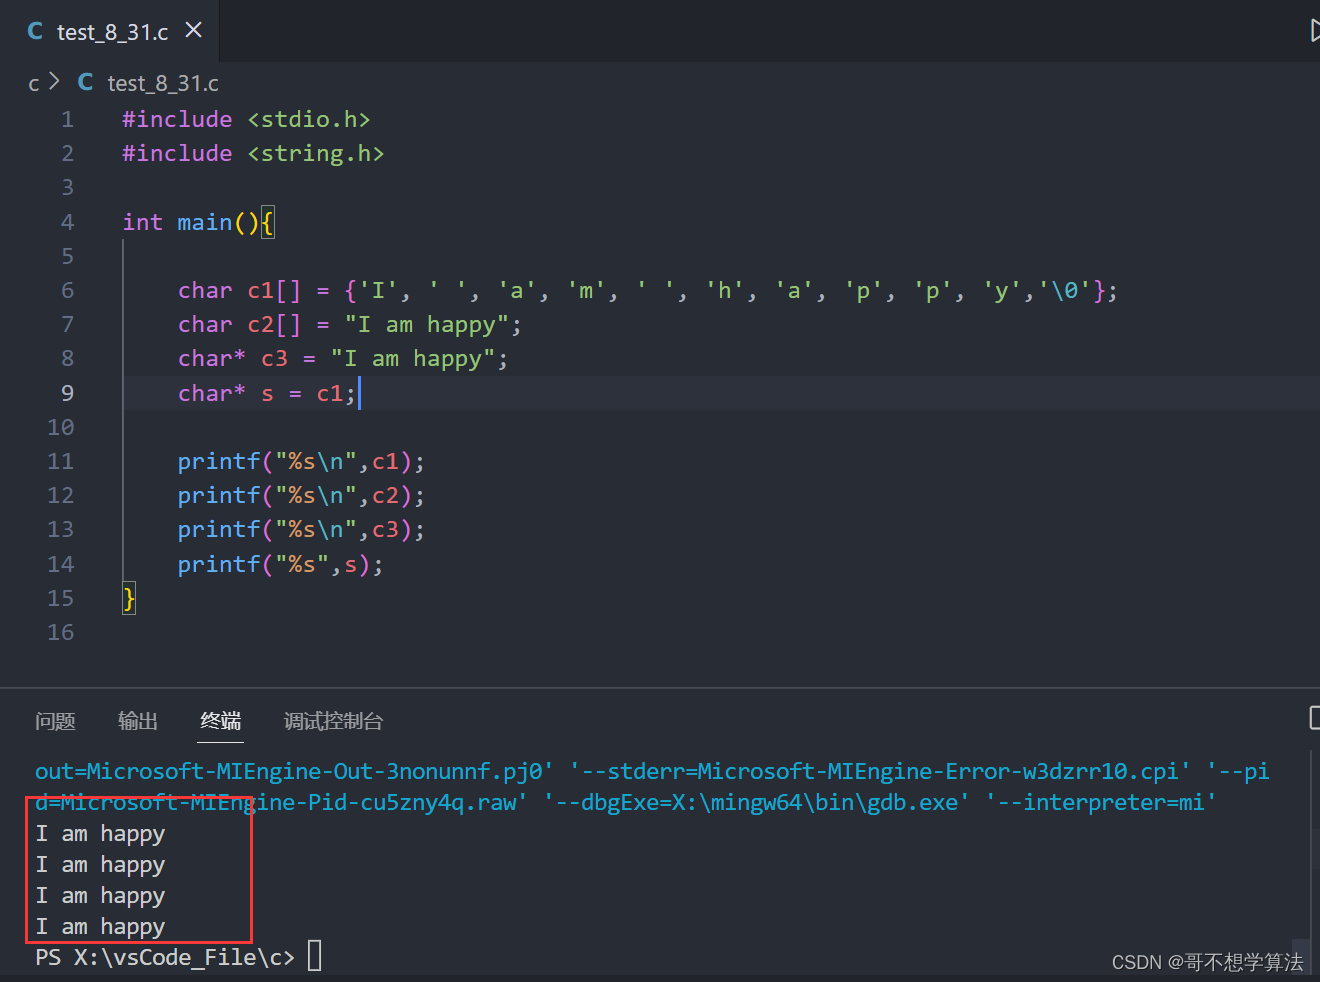The width and height of the screenshot is (1320, 982).
Task: Click the 'c' folder breadcrumb
Action: (x=34, y=83)
